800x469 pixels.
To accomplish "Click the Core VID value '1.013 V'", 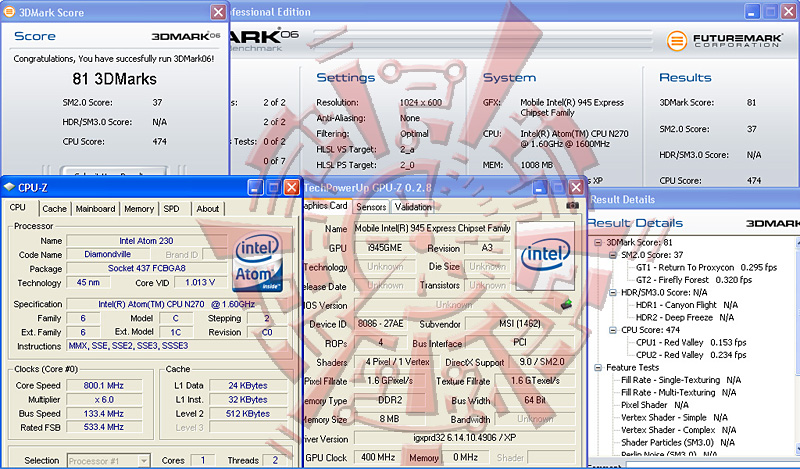I will click(x=199, y=282).
